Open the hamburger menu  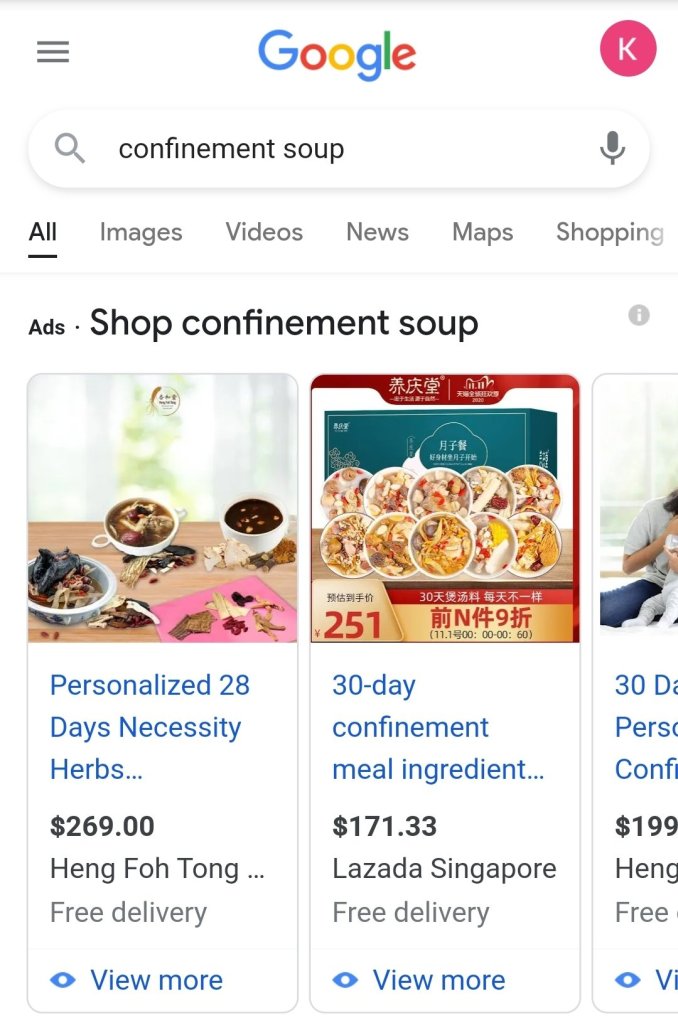point(53,52)
